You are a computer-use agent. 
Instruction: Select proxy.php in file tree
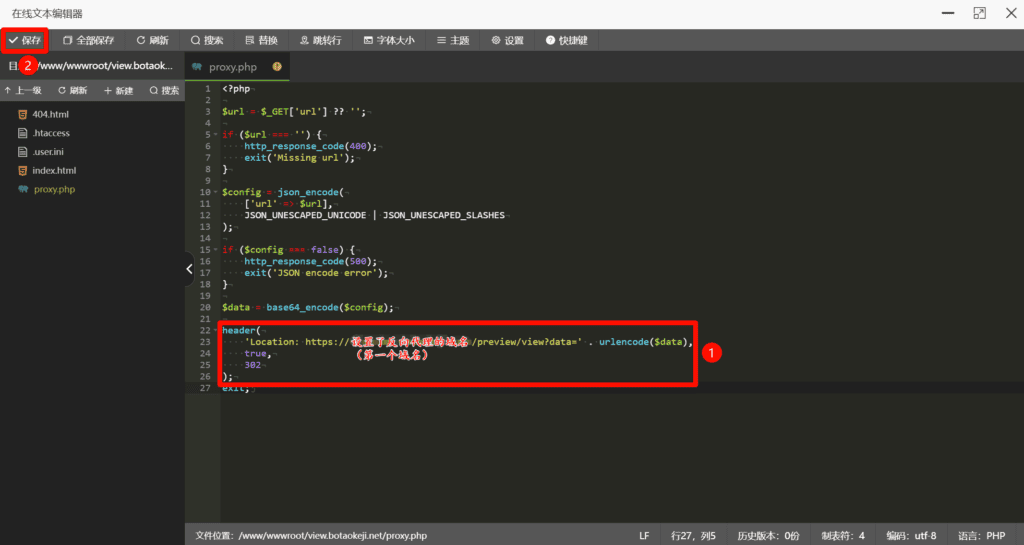[x=54, y=189]
